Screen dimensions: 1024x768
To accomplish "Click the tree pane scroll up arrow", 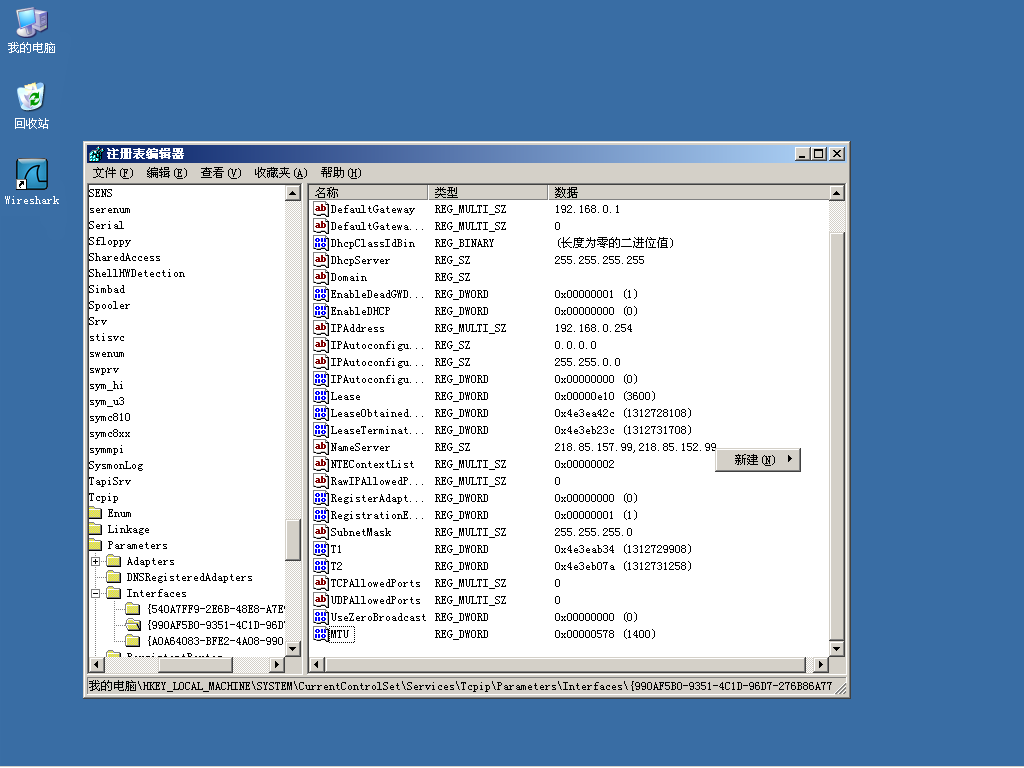I will coord(293,193).
